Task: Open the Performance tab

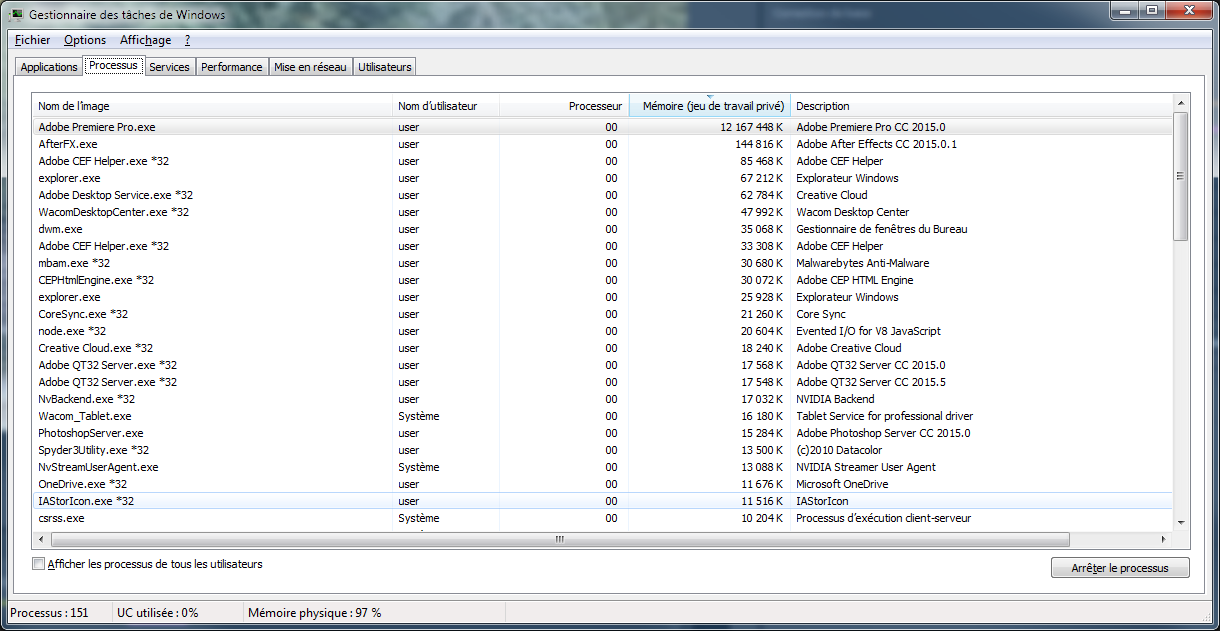Action: click(x=231, y=67)
